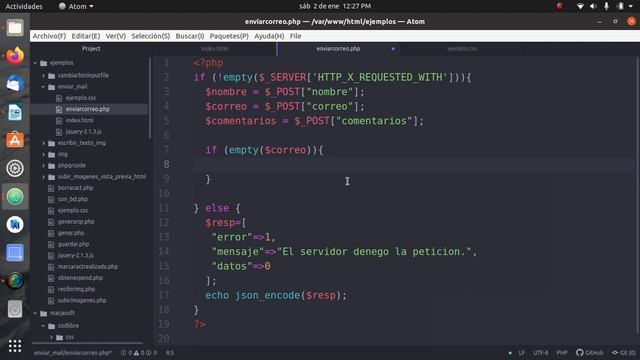Open con_bd.php in the tree
This screenshot has height=360, width=640.
[73, 199]
